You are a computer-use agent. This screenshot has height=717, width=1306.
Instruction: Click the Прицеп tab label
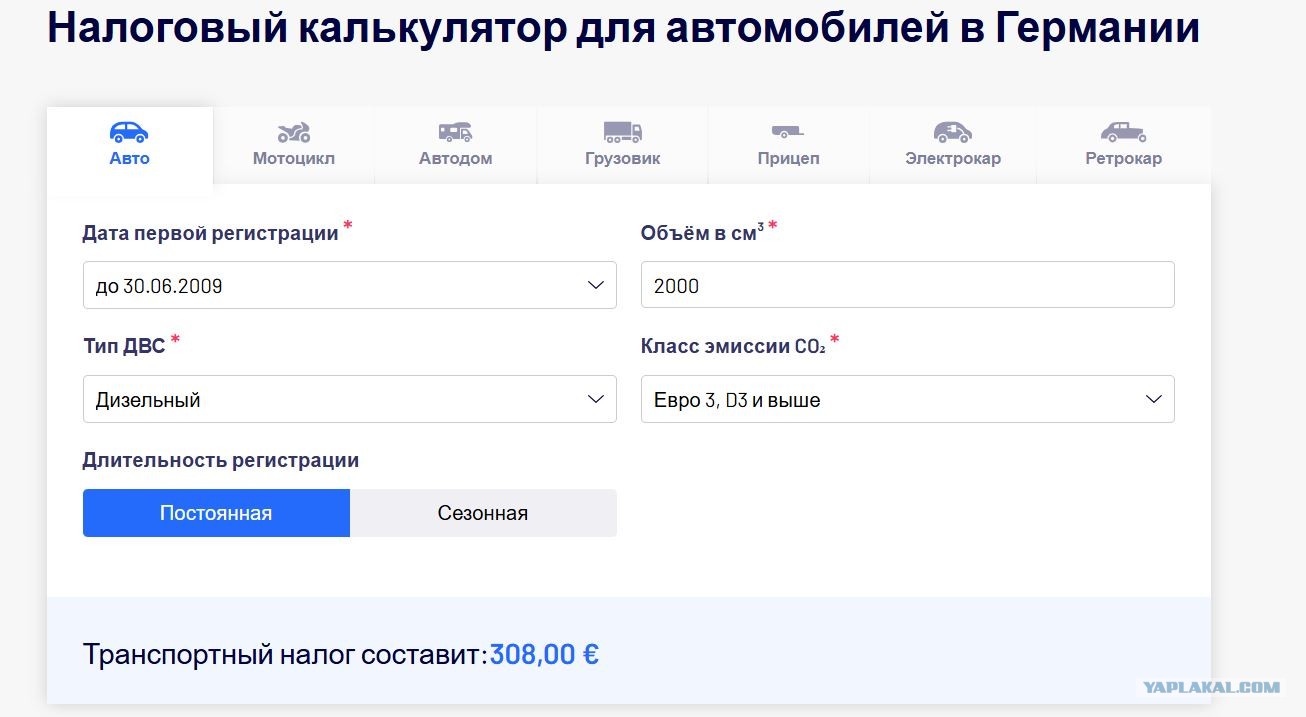788,158
